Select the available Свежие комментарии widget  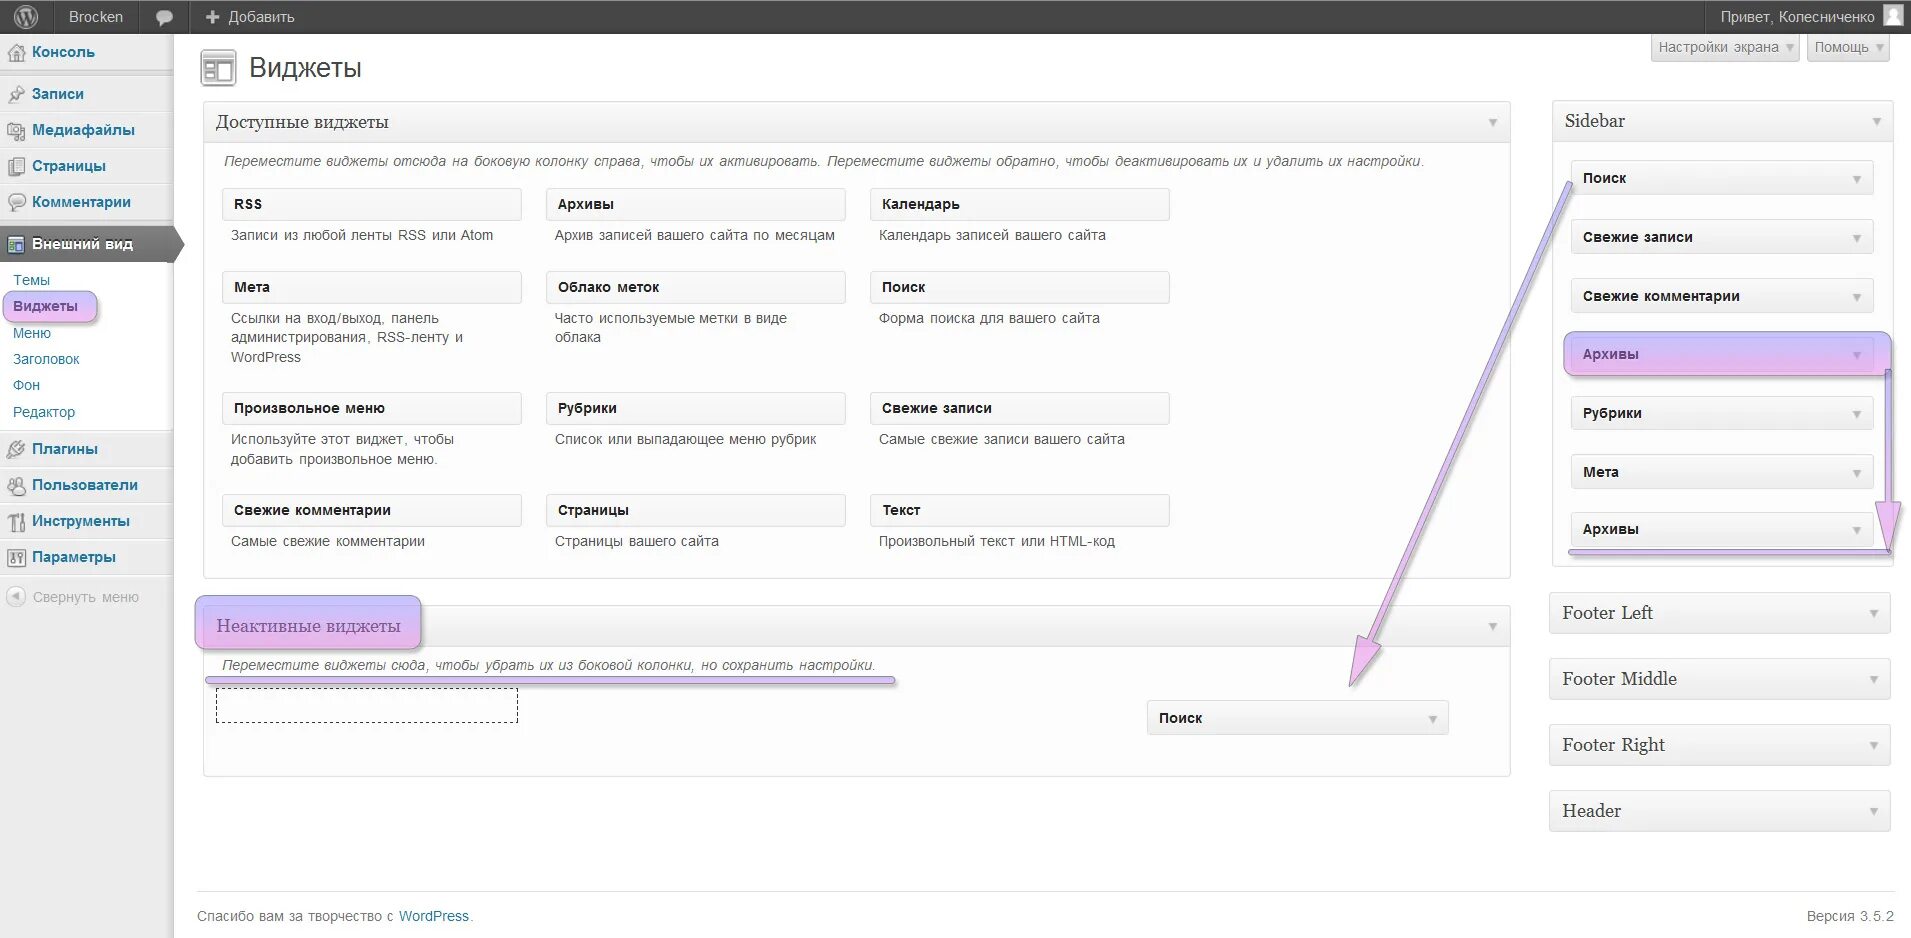coord(371,510)
